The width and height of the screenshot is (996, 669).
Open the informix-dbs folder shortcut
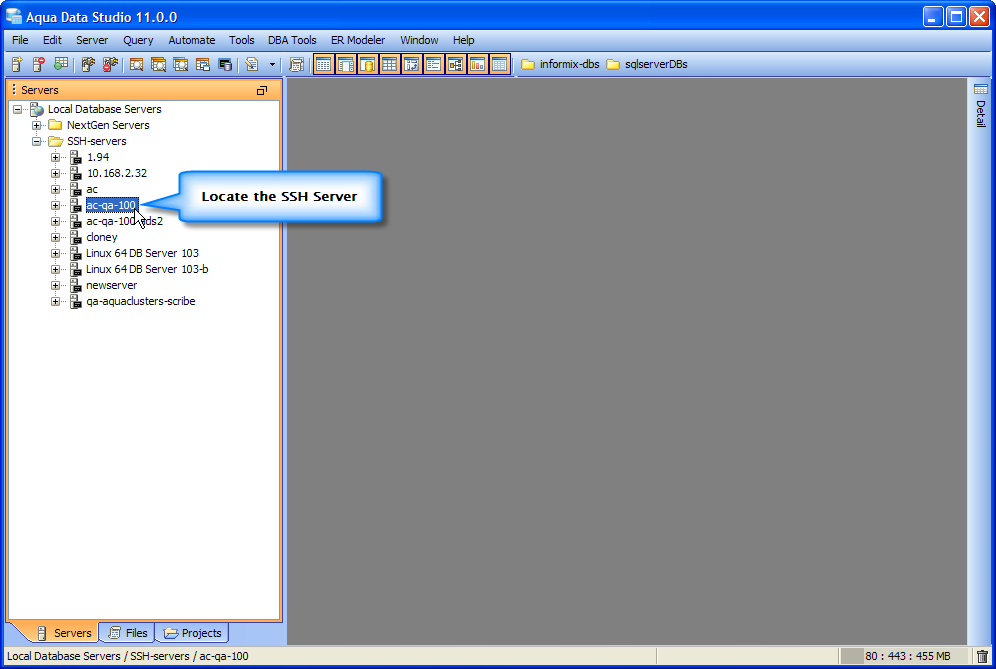coord(560,64)
